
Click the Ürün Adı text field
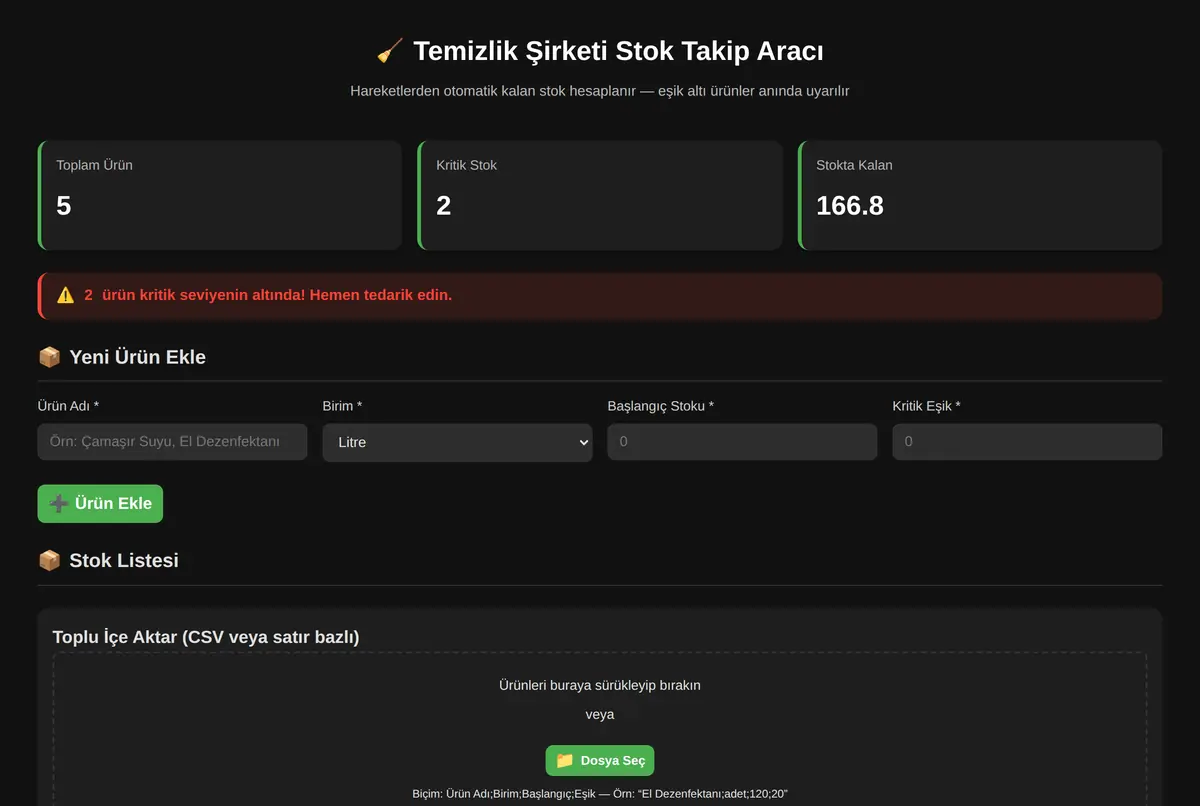(172, 441)
